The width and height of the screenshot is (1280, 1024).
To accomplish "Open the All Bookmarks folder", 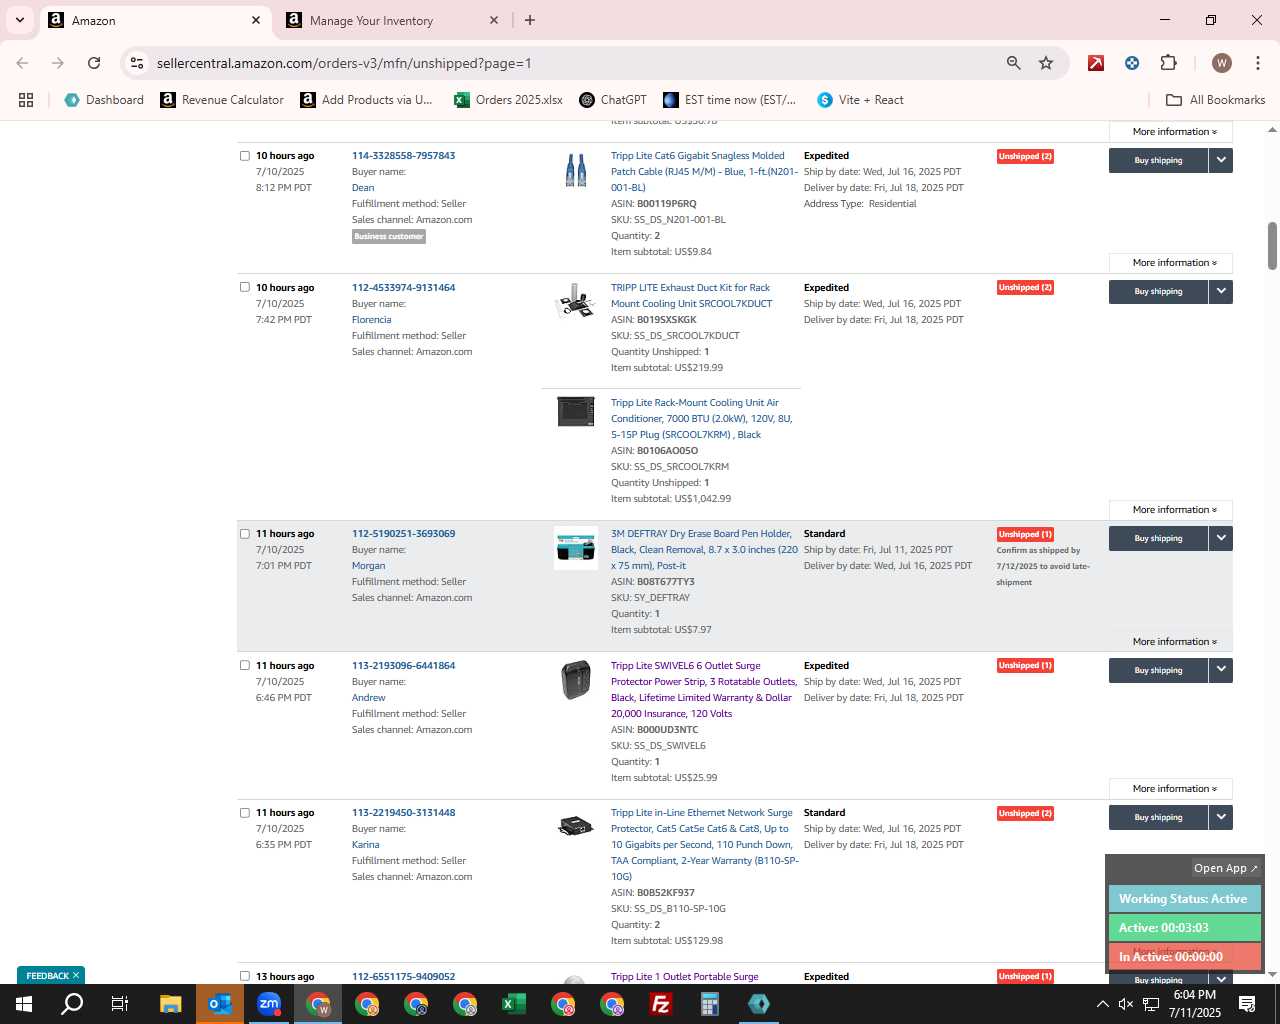I will pos(1216,100).
